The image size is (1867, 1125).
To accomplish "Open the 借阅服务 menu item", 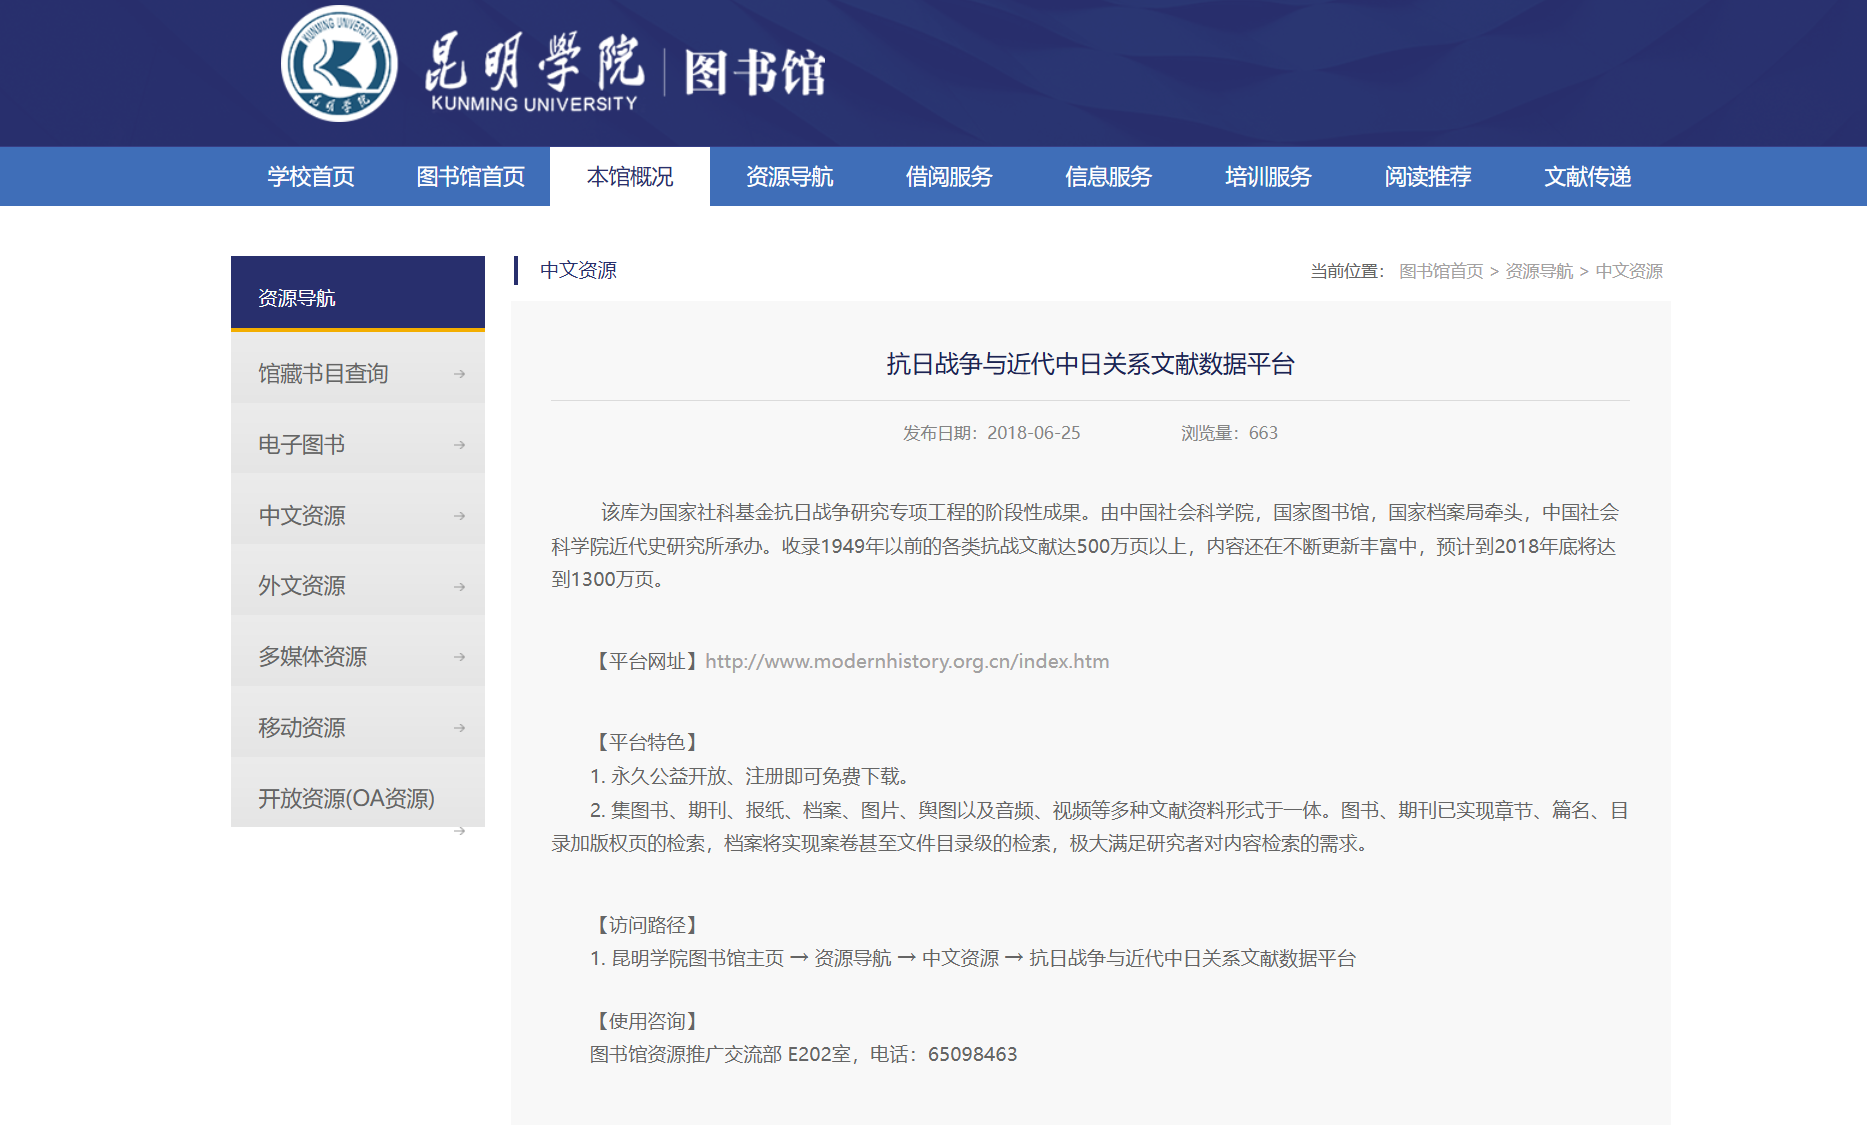I will tap(949, 177).
